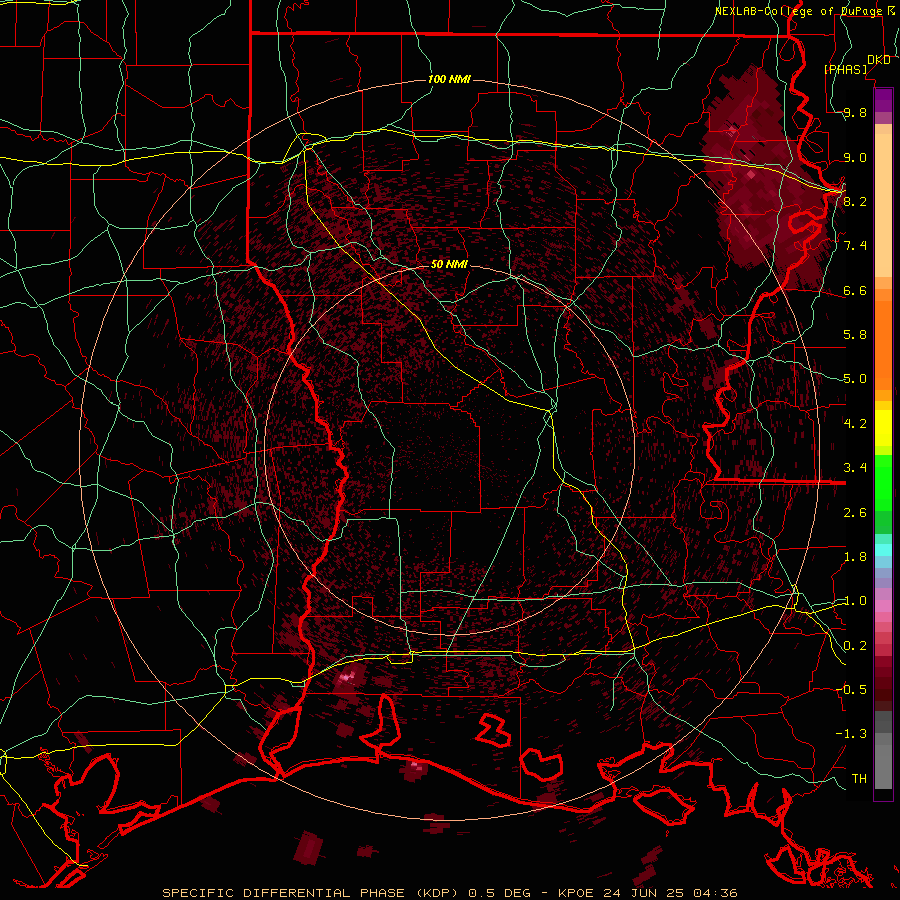Click the Specific Differential Phase caption text
The width and height of the screenshot is (900, 900).
pos(449,893)
